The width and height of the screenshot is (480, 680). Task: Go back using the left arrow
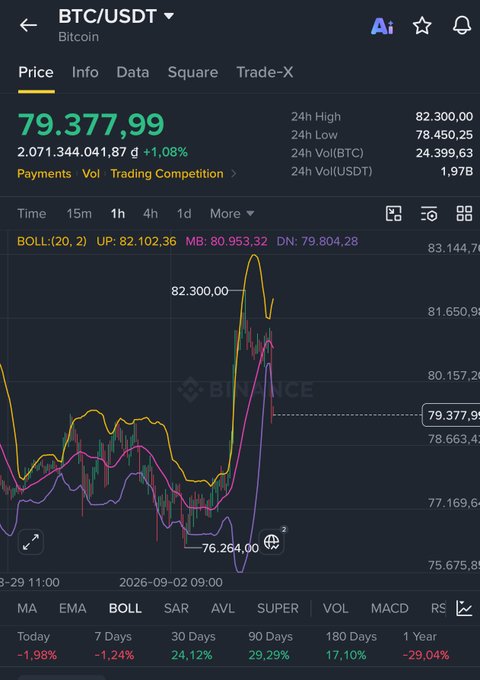click(x=28, y=25)
